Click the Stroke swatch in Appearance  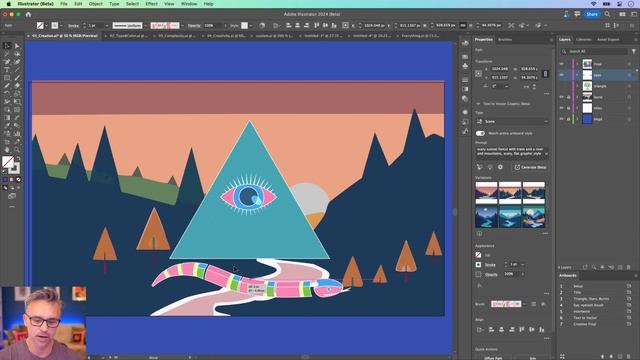coord(478,264)
